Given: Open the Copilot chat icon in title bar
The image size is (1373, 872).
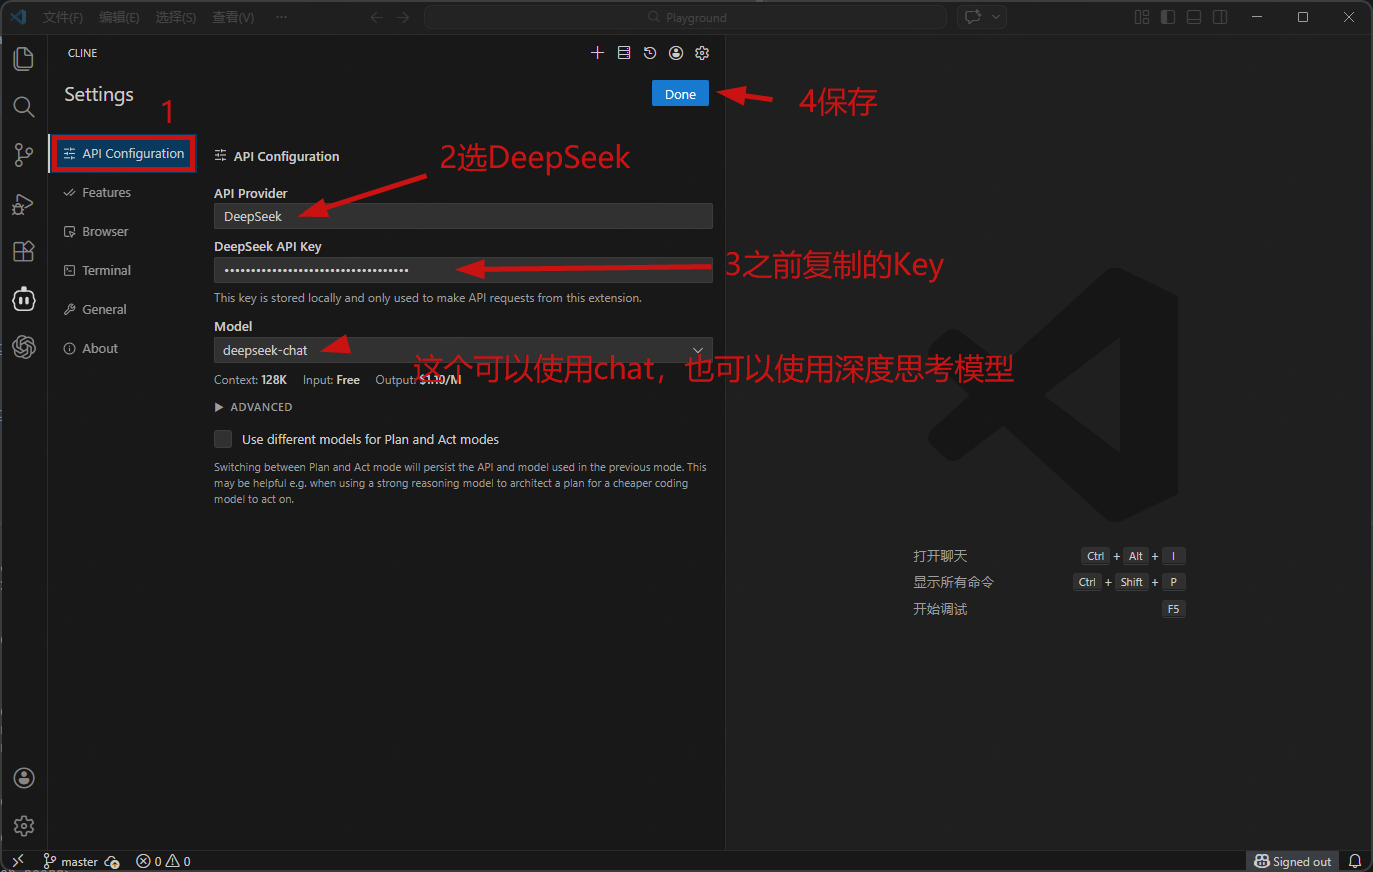Looking at the screenshot, I should pos(972,17).
